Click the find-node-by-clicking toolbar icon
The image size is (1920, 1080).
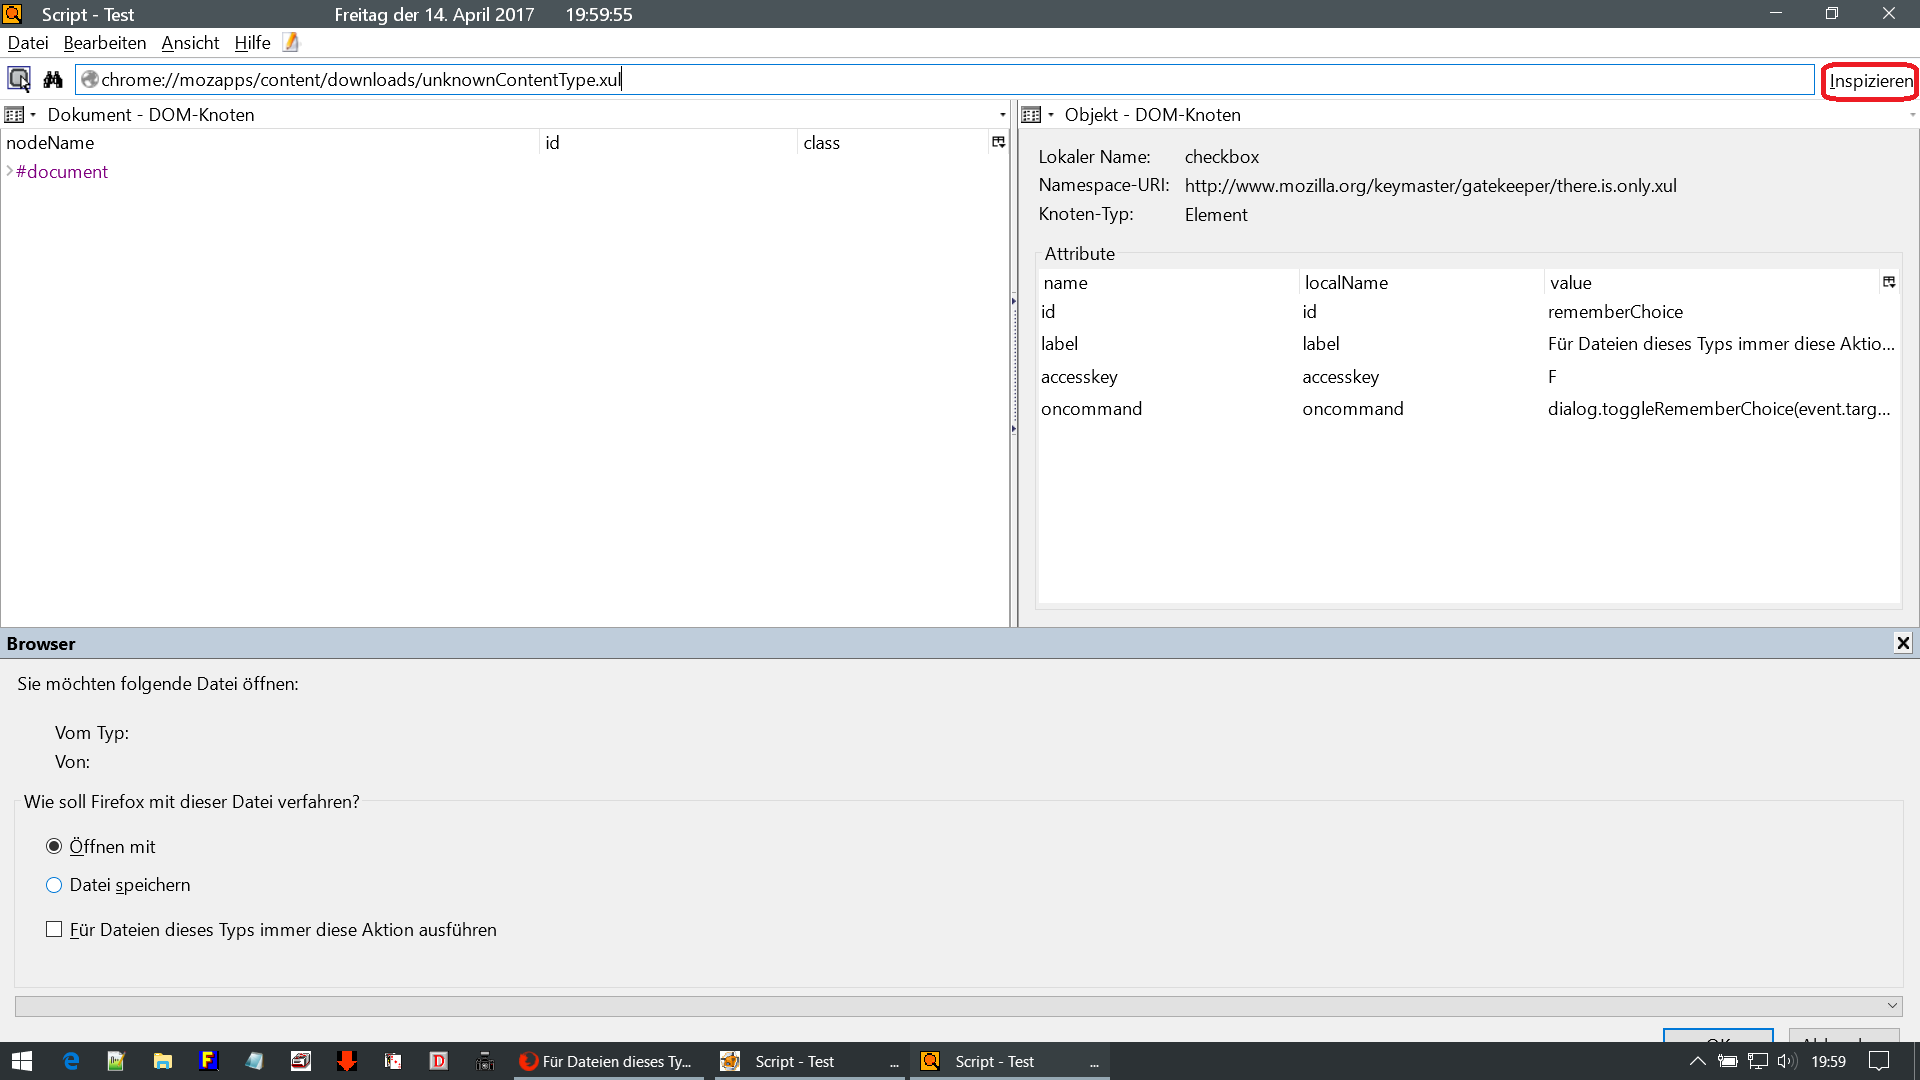tap(19, 79)
